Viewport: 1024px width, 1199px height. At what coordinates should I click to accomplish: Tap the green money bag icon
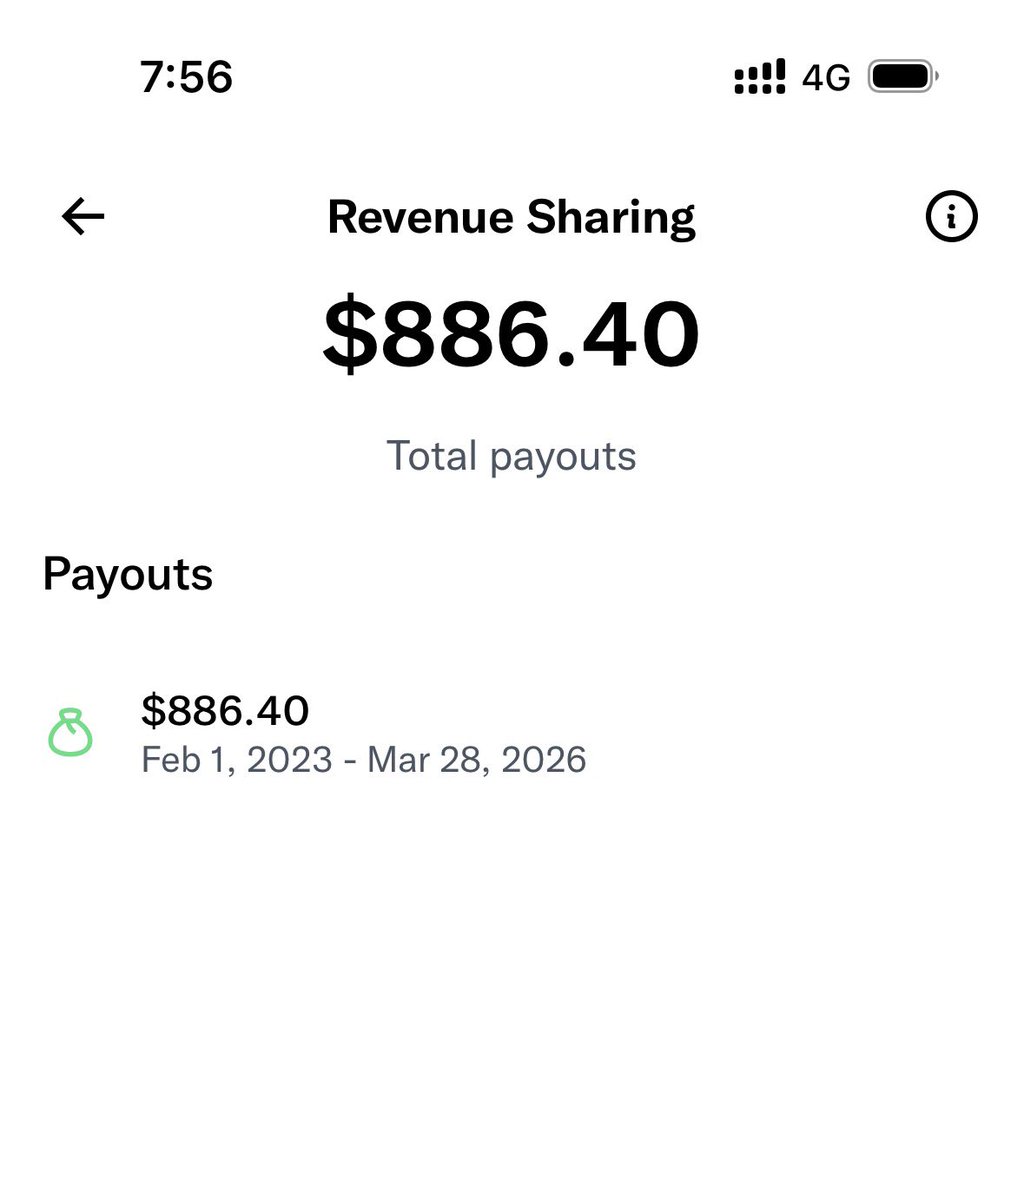point(70,732)
